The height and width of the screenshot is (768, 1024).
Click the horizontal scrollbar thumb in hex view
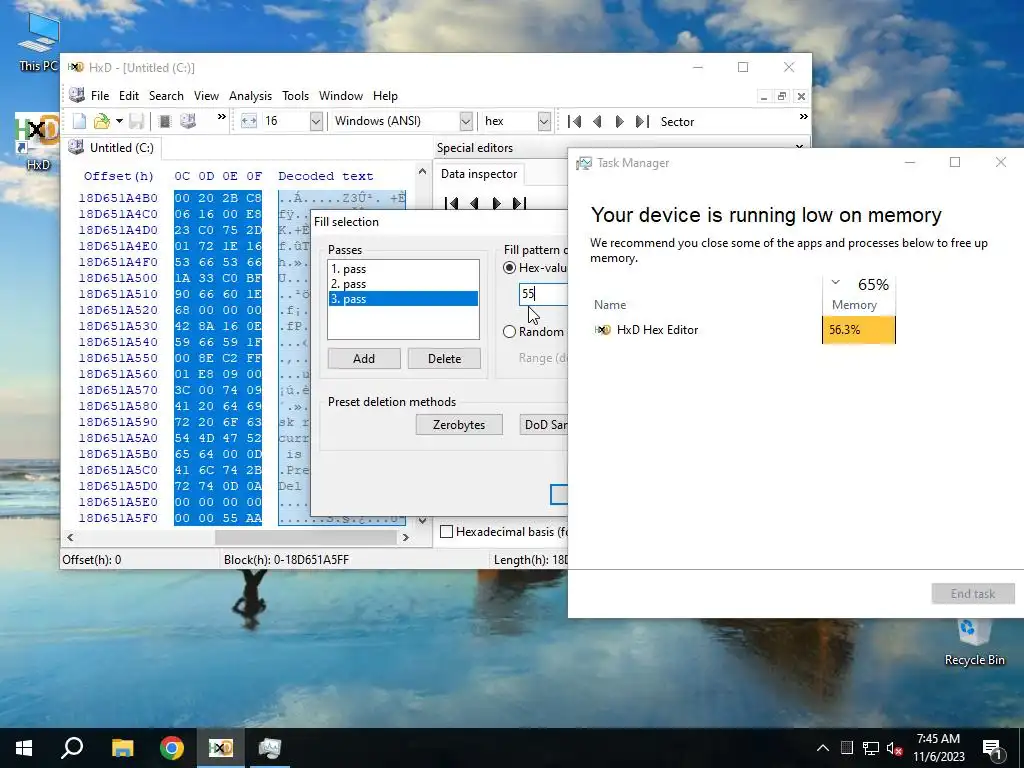click(x=306, y=537)
